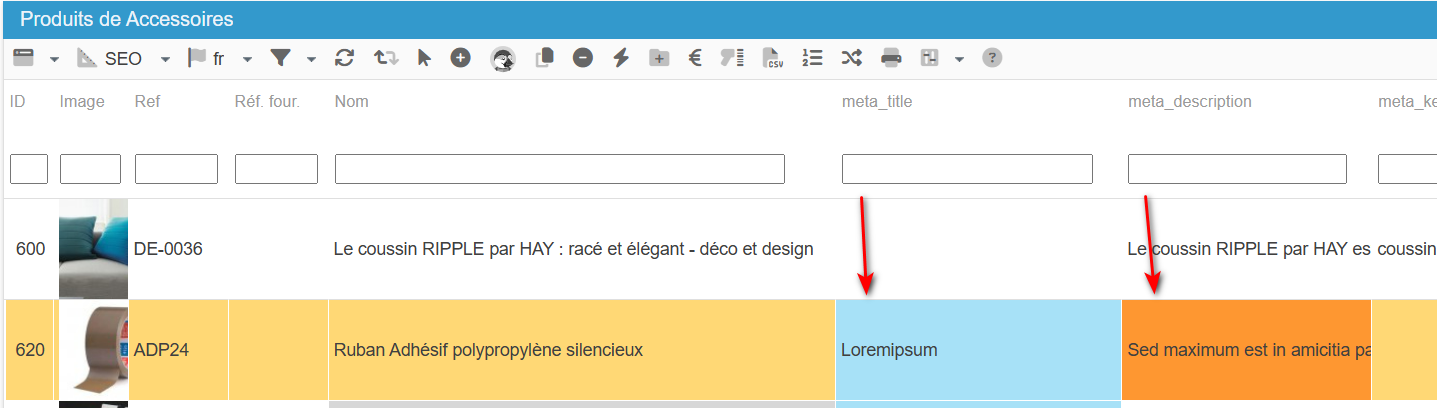Click the meta_description column header

(1189, 102)
